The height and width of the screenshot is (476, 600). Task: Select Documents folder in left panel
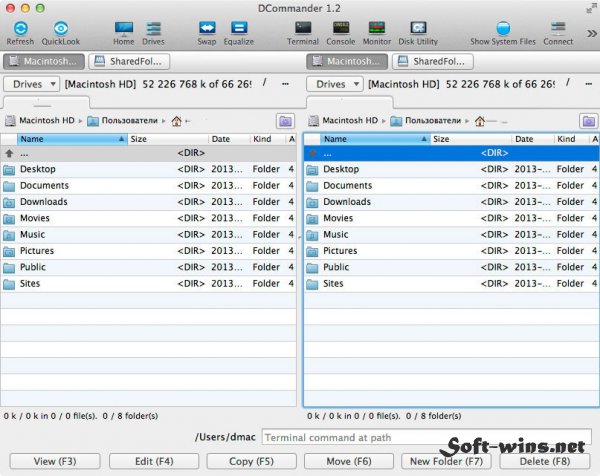click(148, 186)
